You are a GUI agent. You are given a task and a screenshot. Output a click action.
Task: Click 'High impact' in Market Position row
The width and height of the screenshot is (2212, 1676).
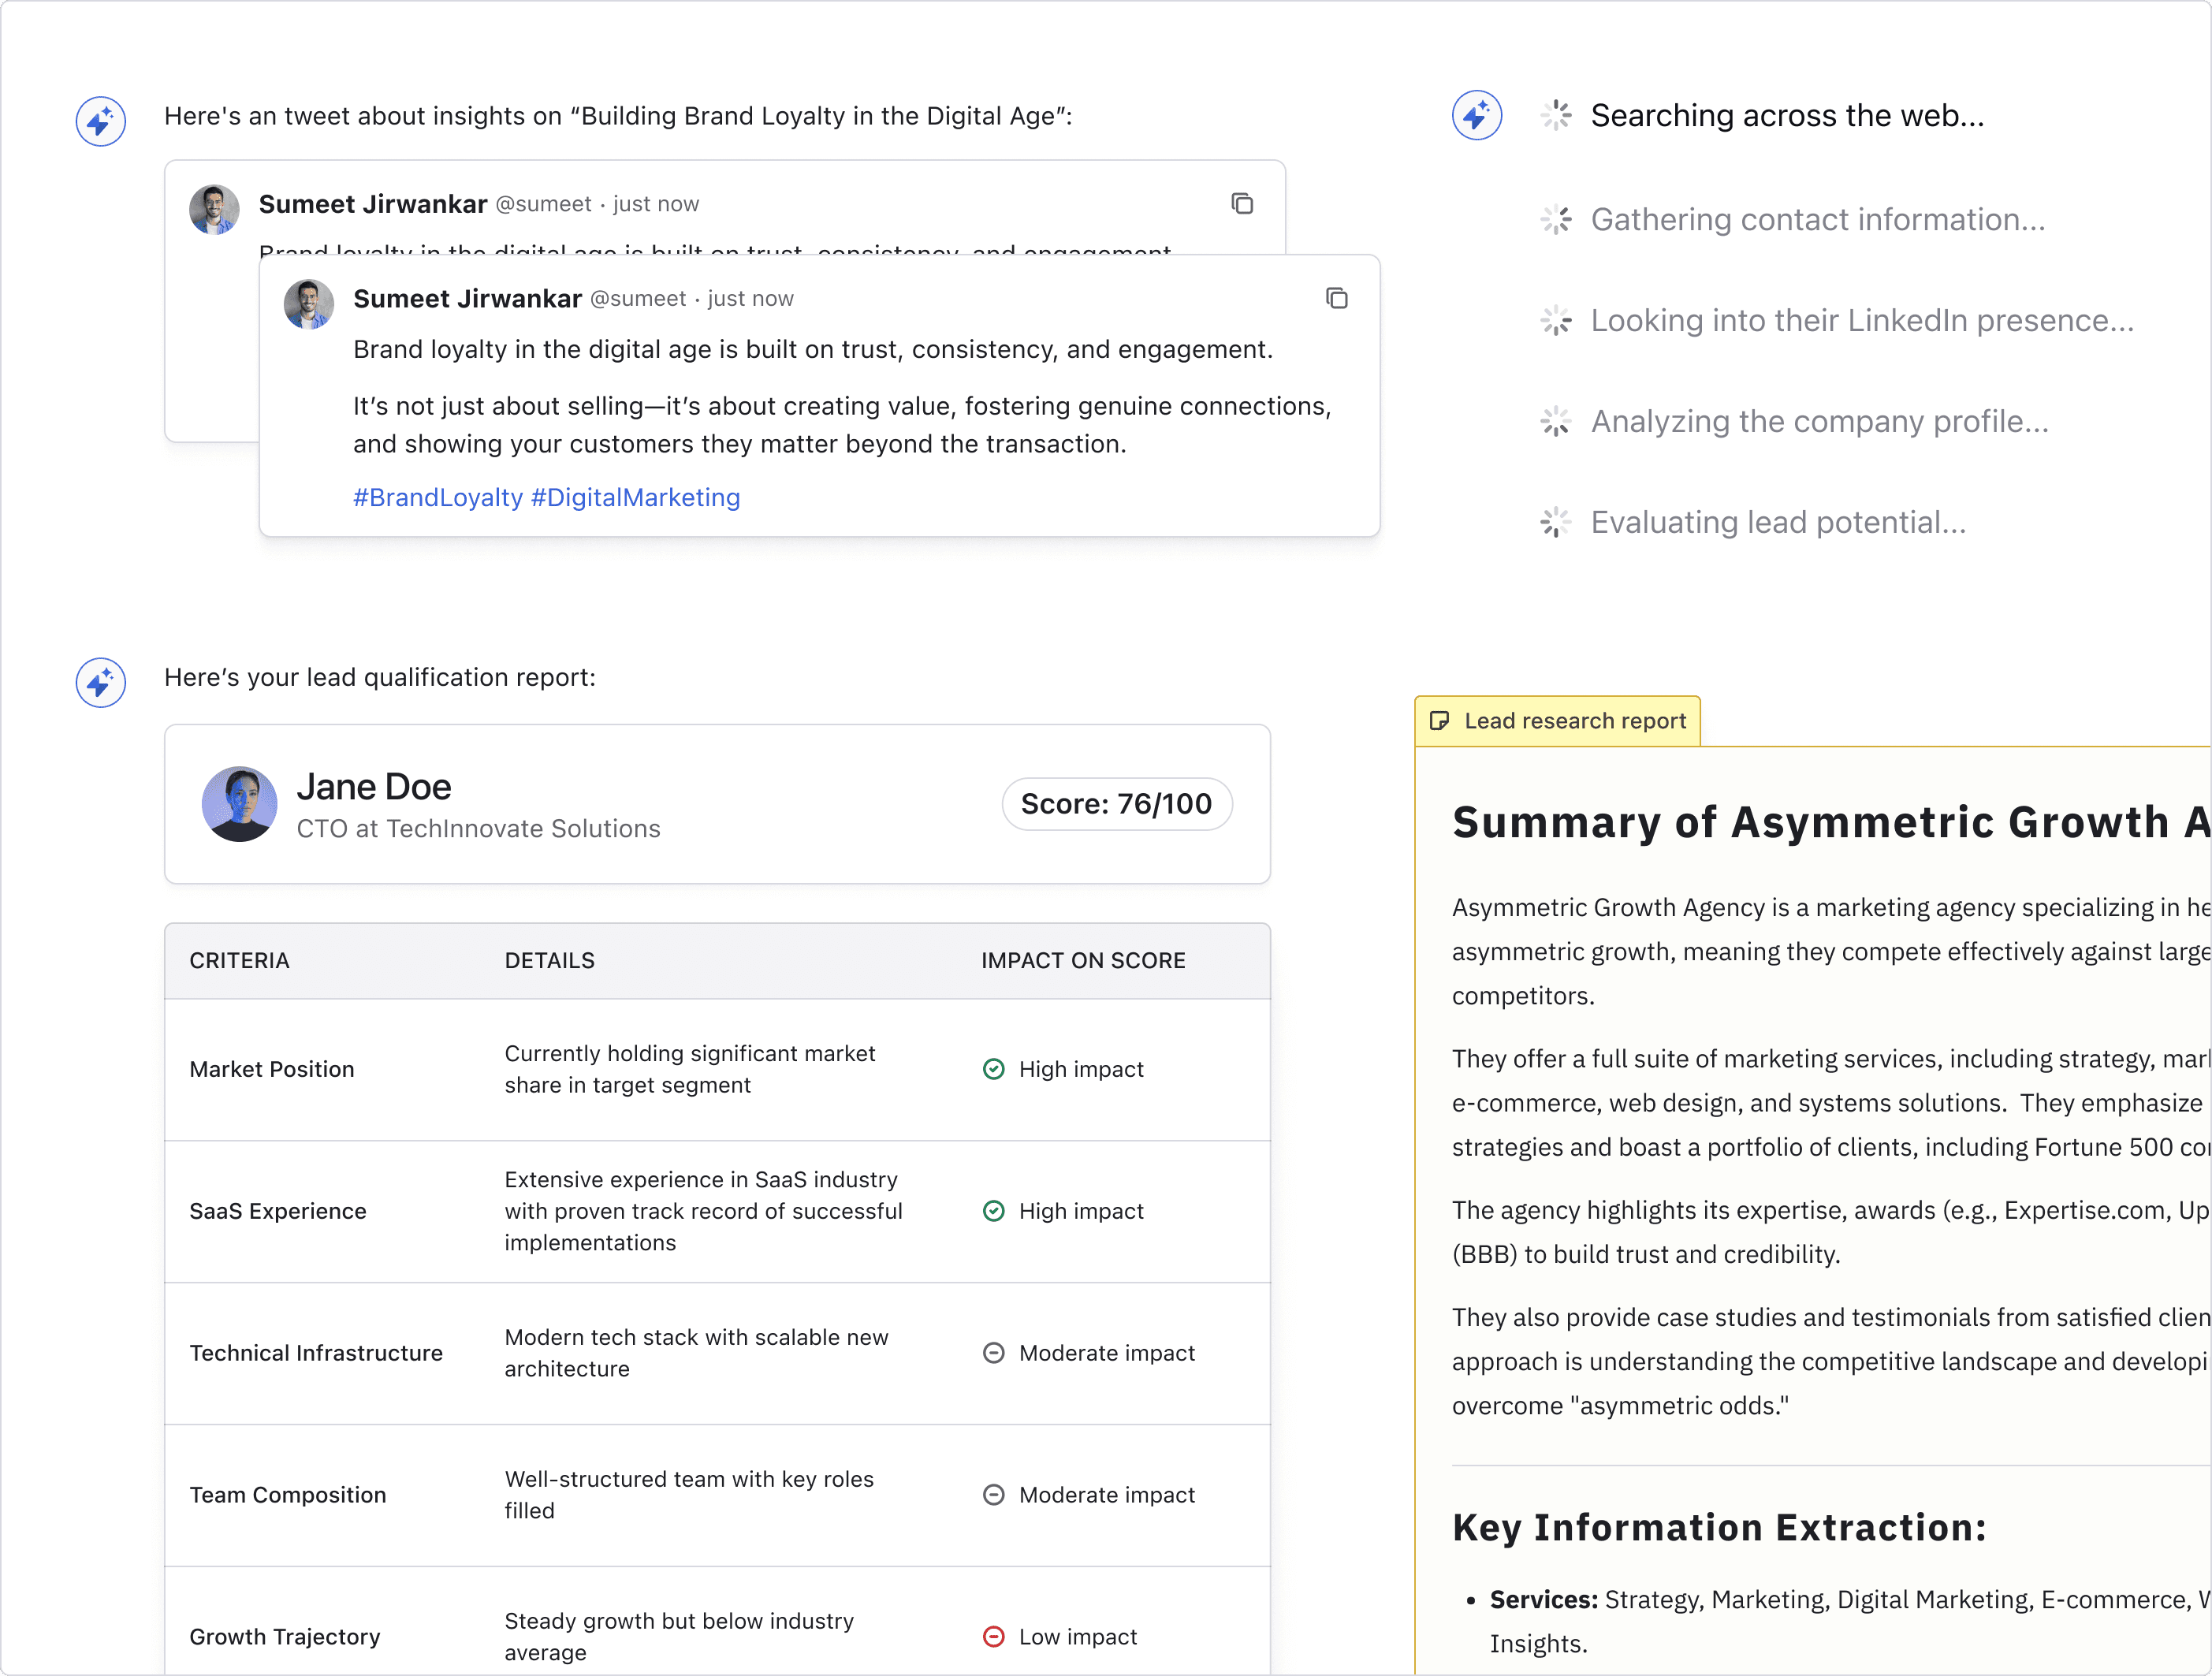tap(1081, 1069)
